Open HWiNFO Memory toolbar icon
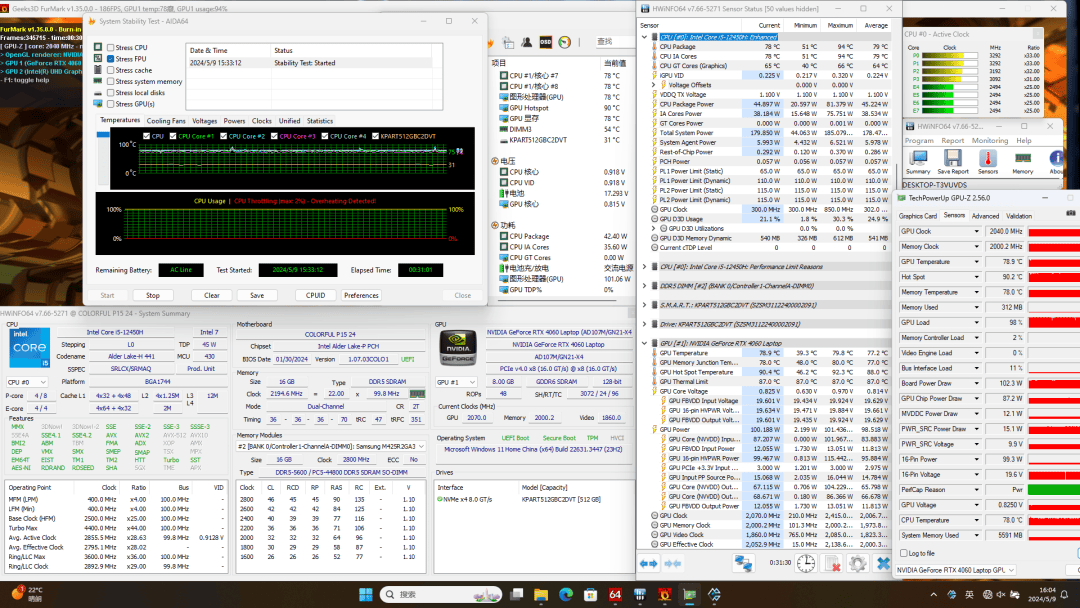 tap(1022, 163)
